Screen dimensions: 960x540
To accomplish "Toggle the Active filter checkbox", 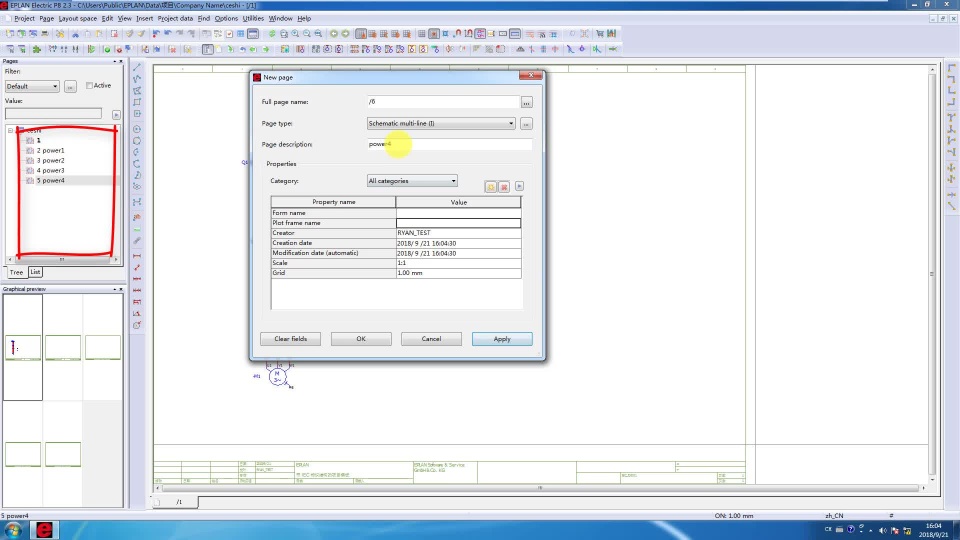I will pos(89,86).
